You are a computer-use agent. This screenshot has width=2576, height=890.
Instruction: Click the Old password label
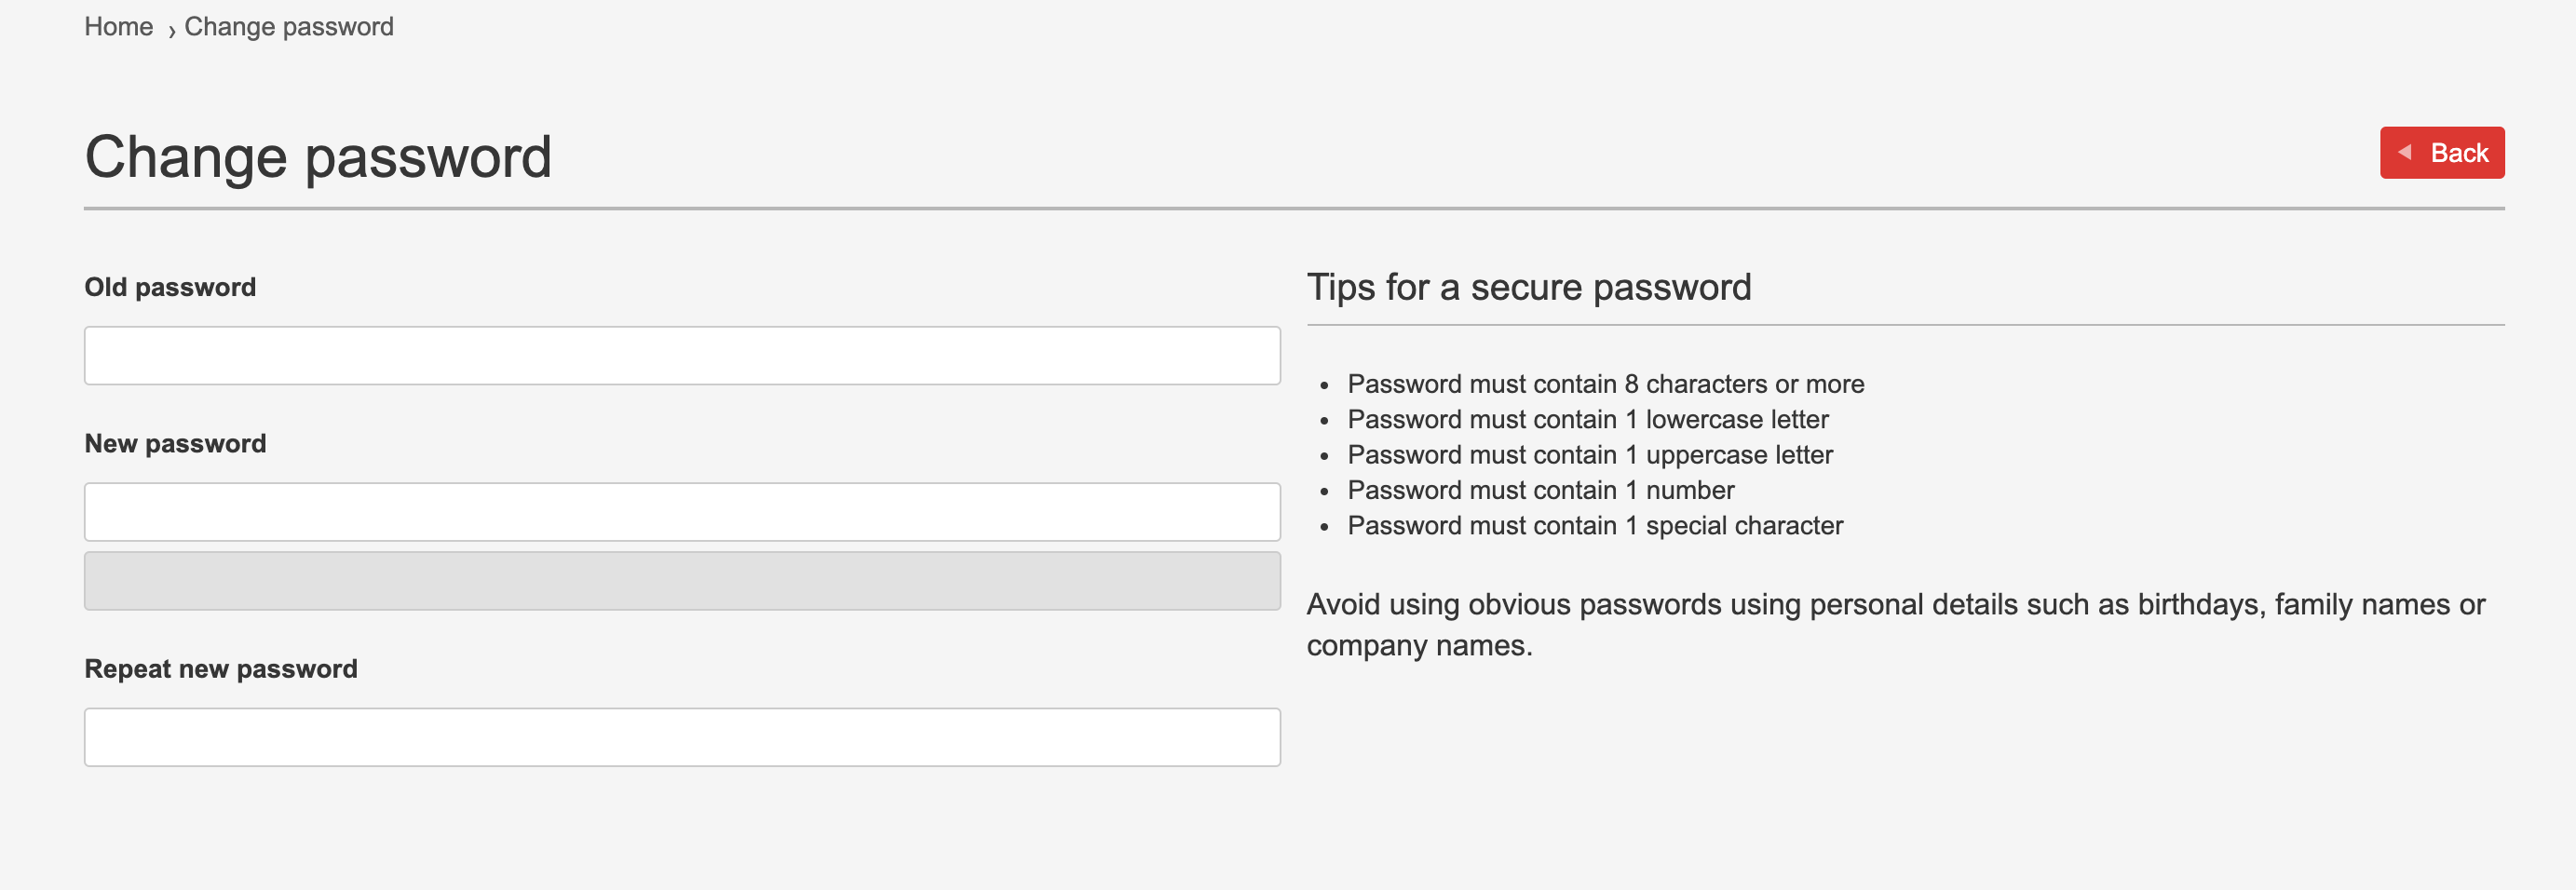pyautogui.click(x=170, y=288)
